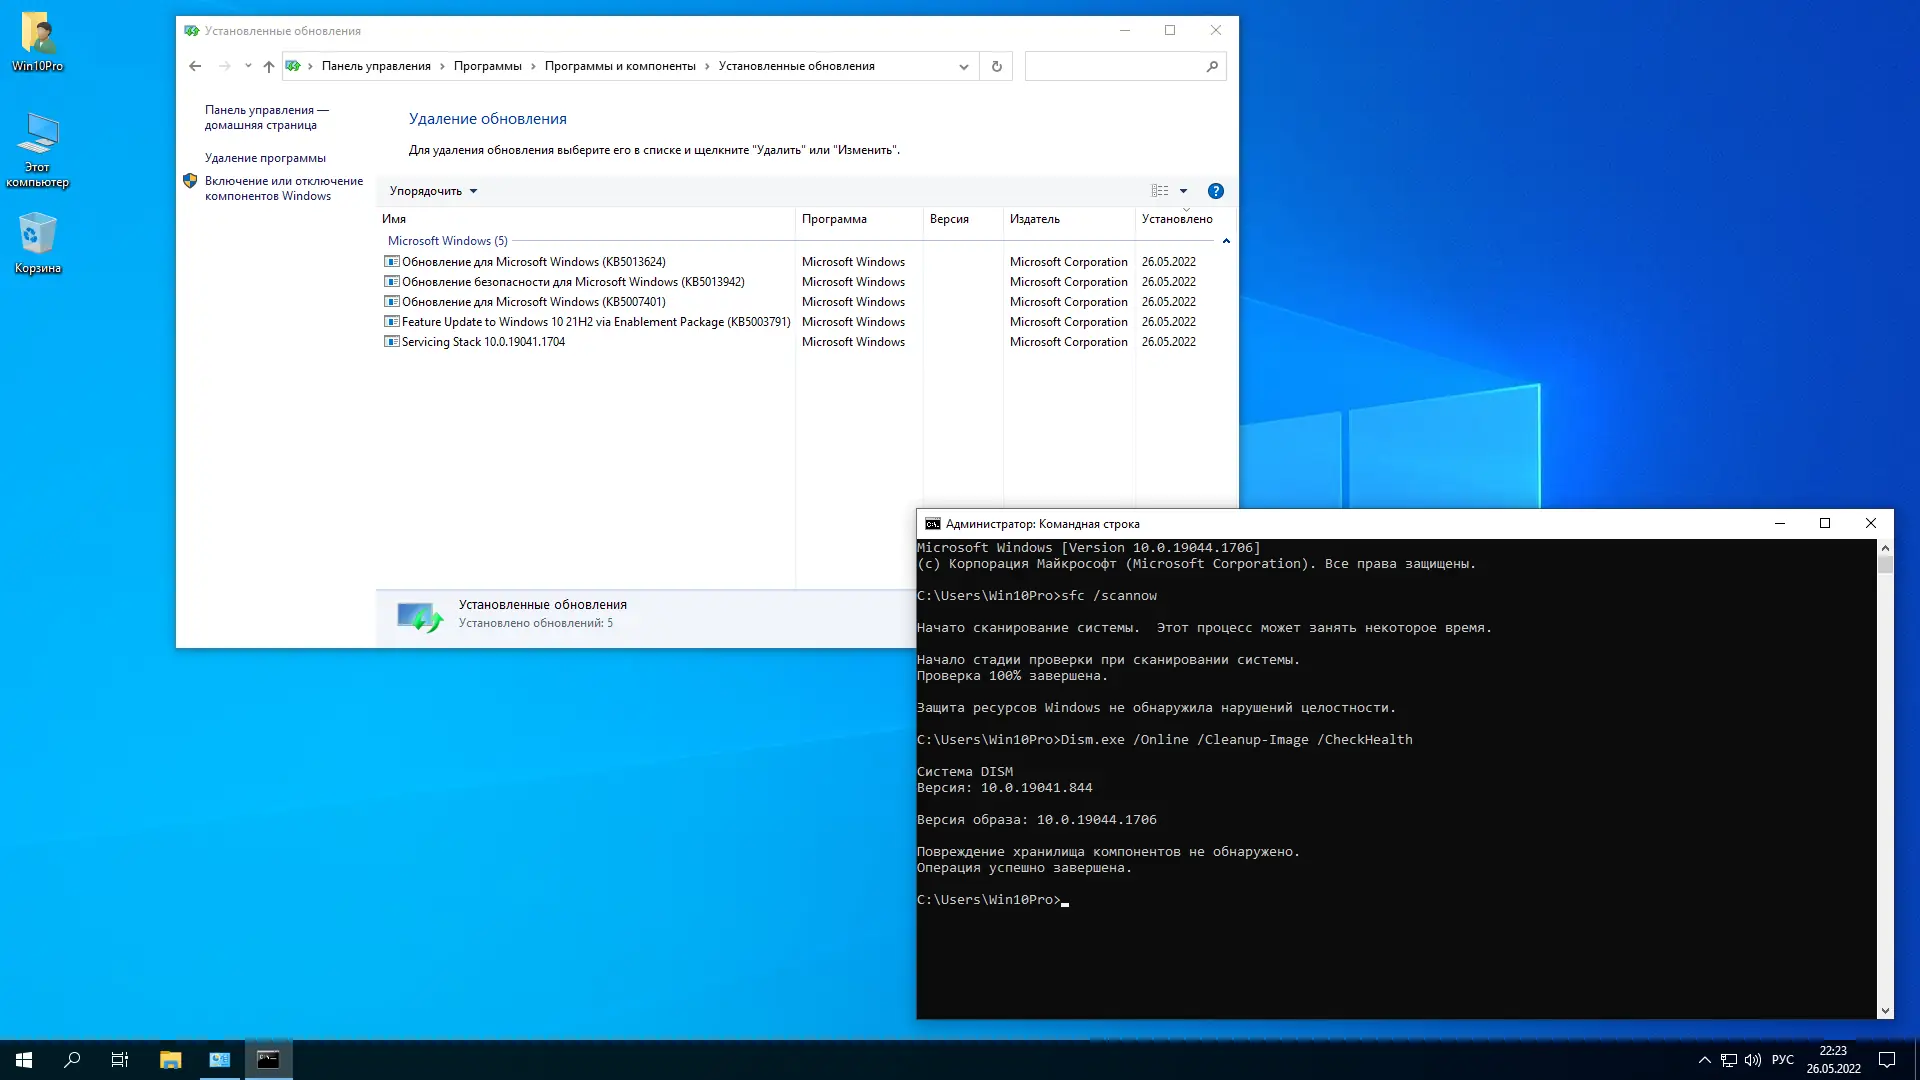This screenshot has width=1920, height=1080.
Task: Click the volume icon in system tray
Action: [1752, 1060]
